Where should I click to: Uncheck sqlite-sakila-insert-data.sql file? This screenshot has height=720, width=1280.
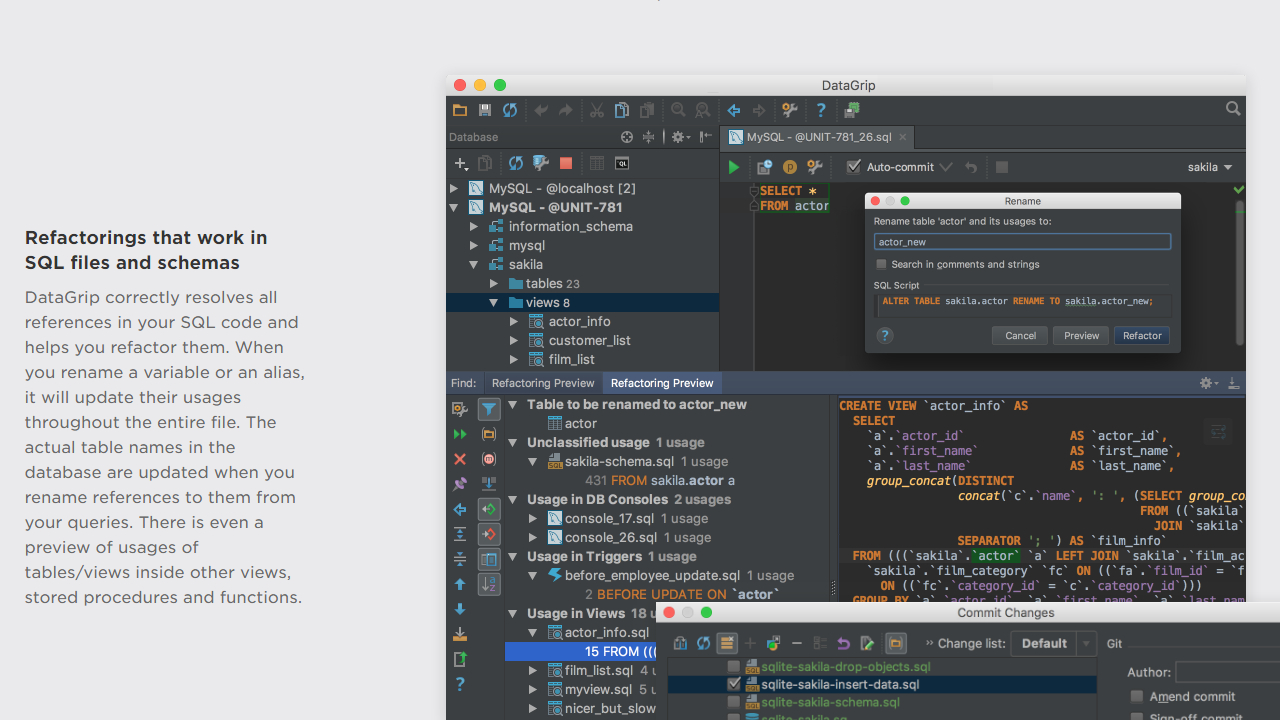tap(734, 684)
